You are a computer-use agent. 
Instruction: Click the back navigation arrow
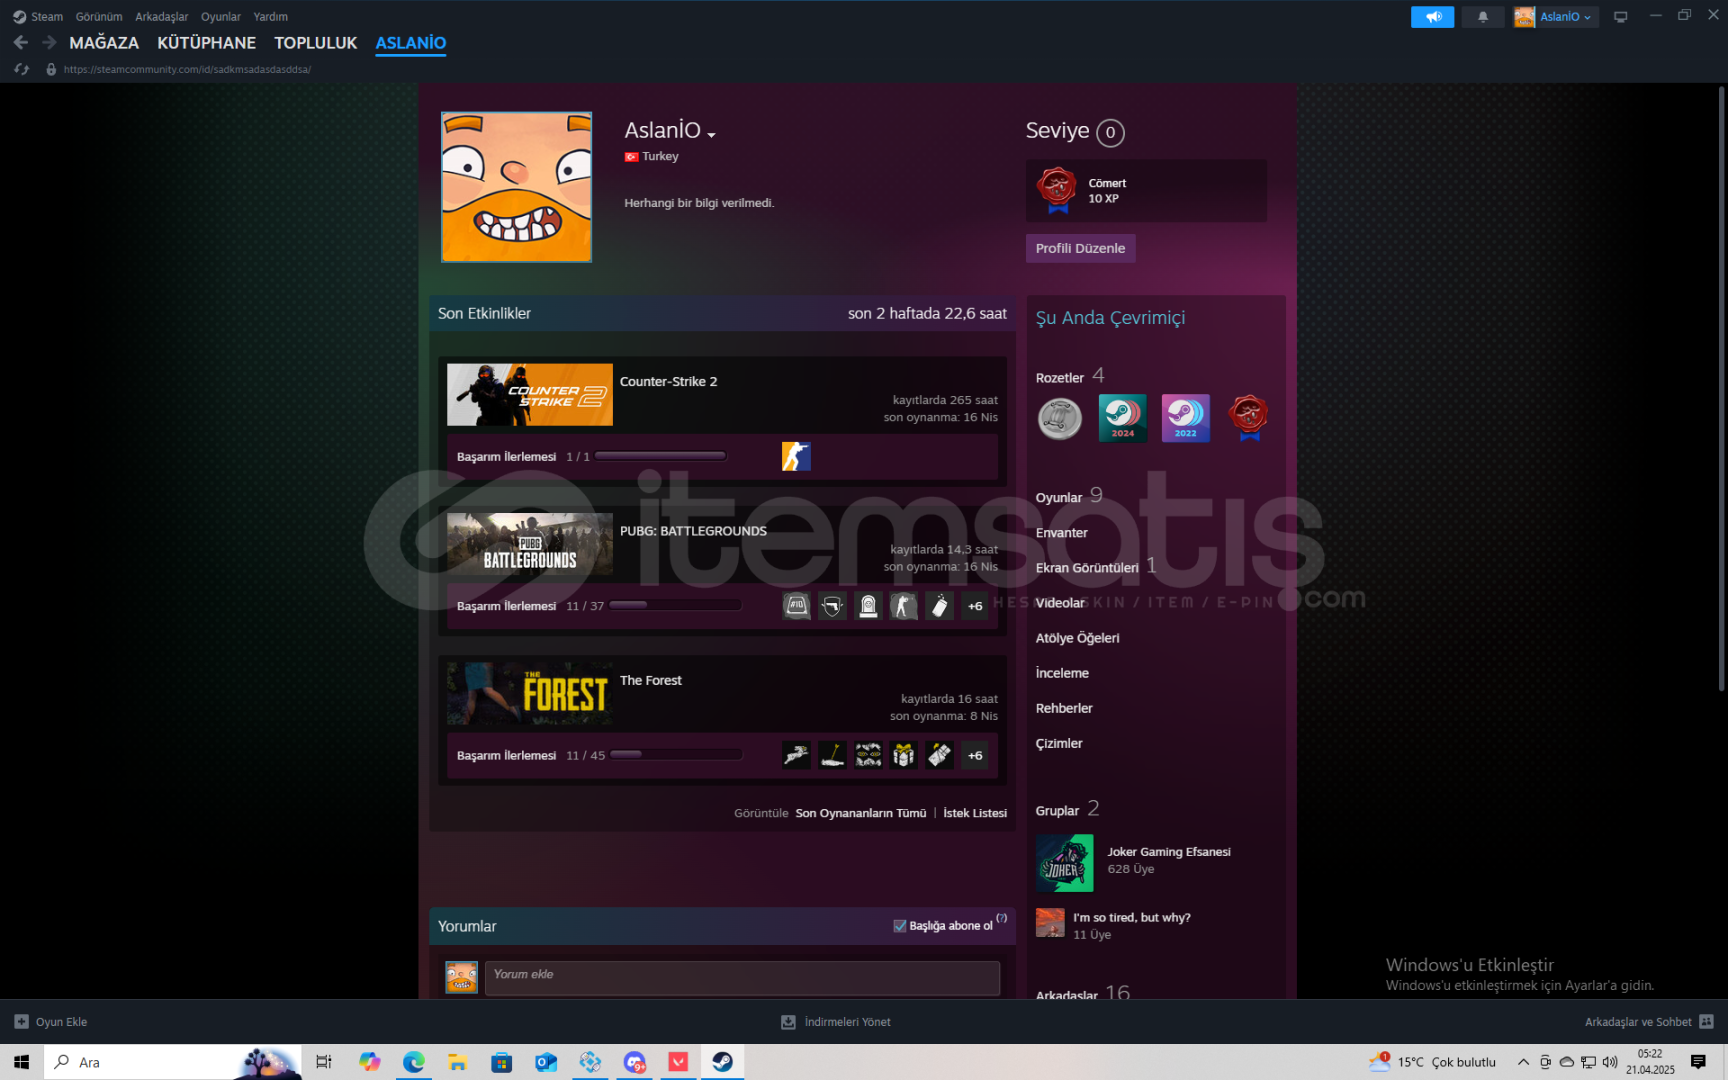[21, 43]
